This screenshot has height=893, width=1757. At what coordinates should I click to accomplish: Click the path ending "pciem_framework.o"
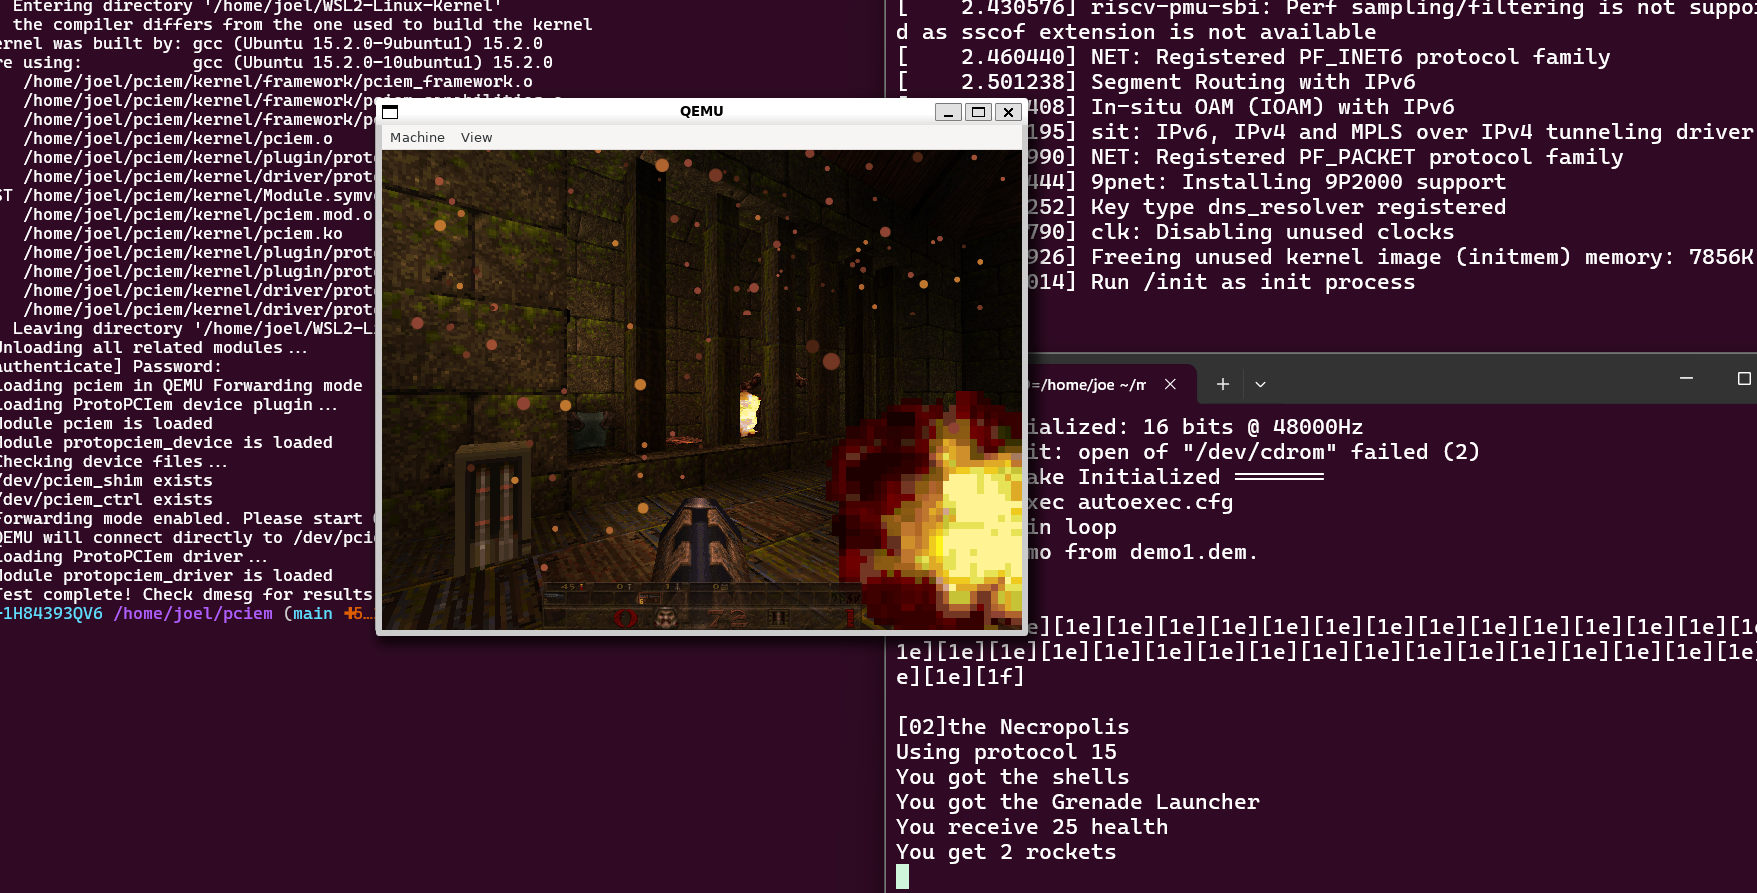[278, 82]
